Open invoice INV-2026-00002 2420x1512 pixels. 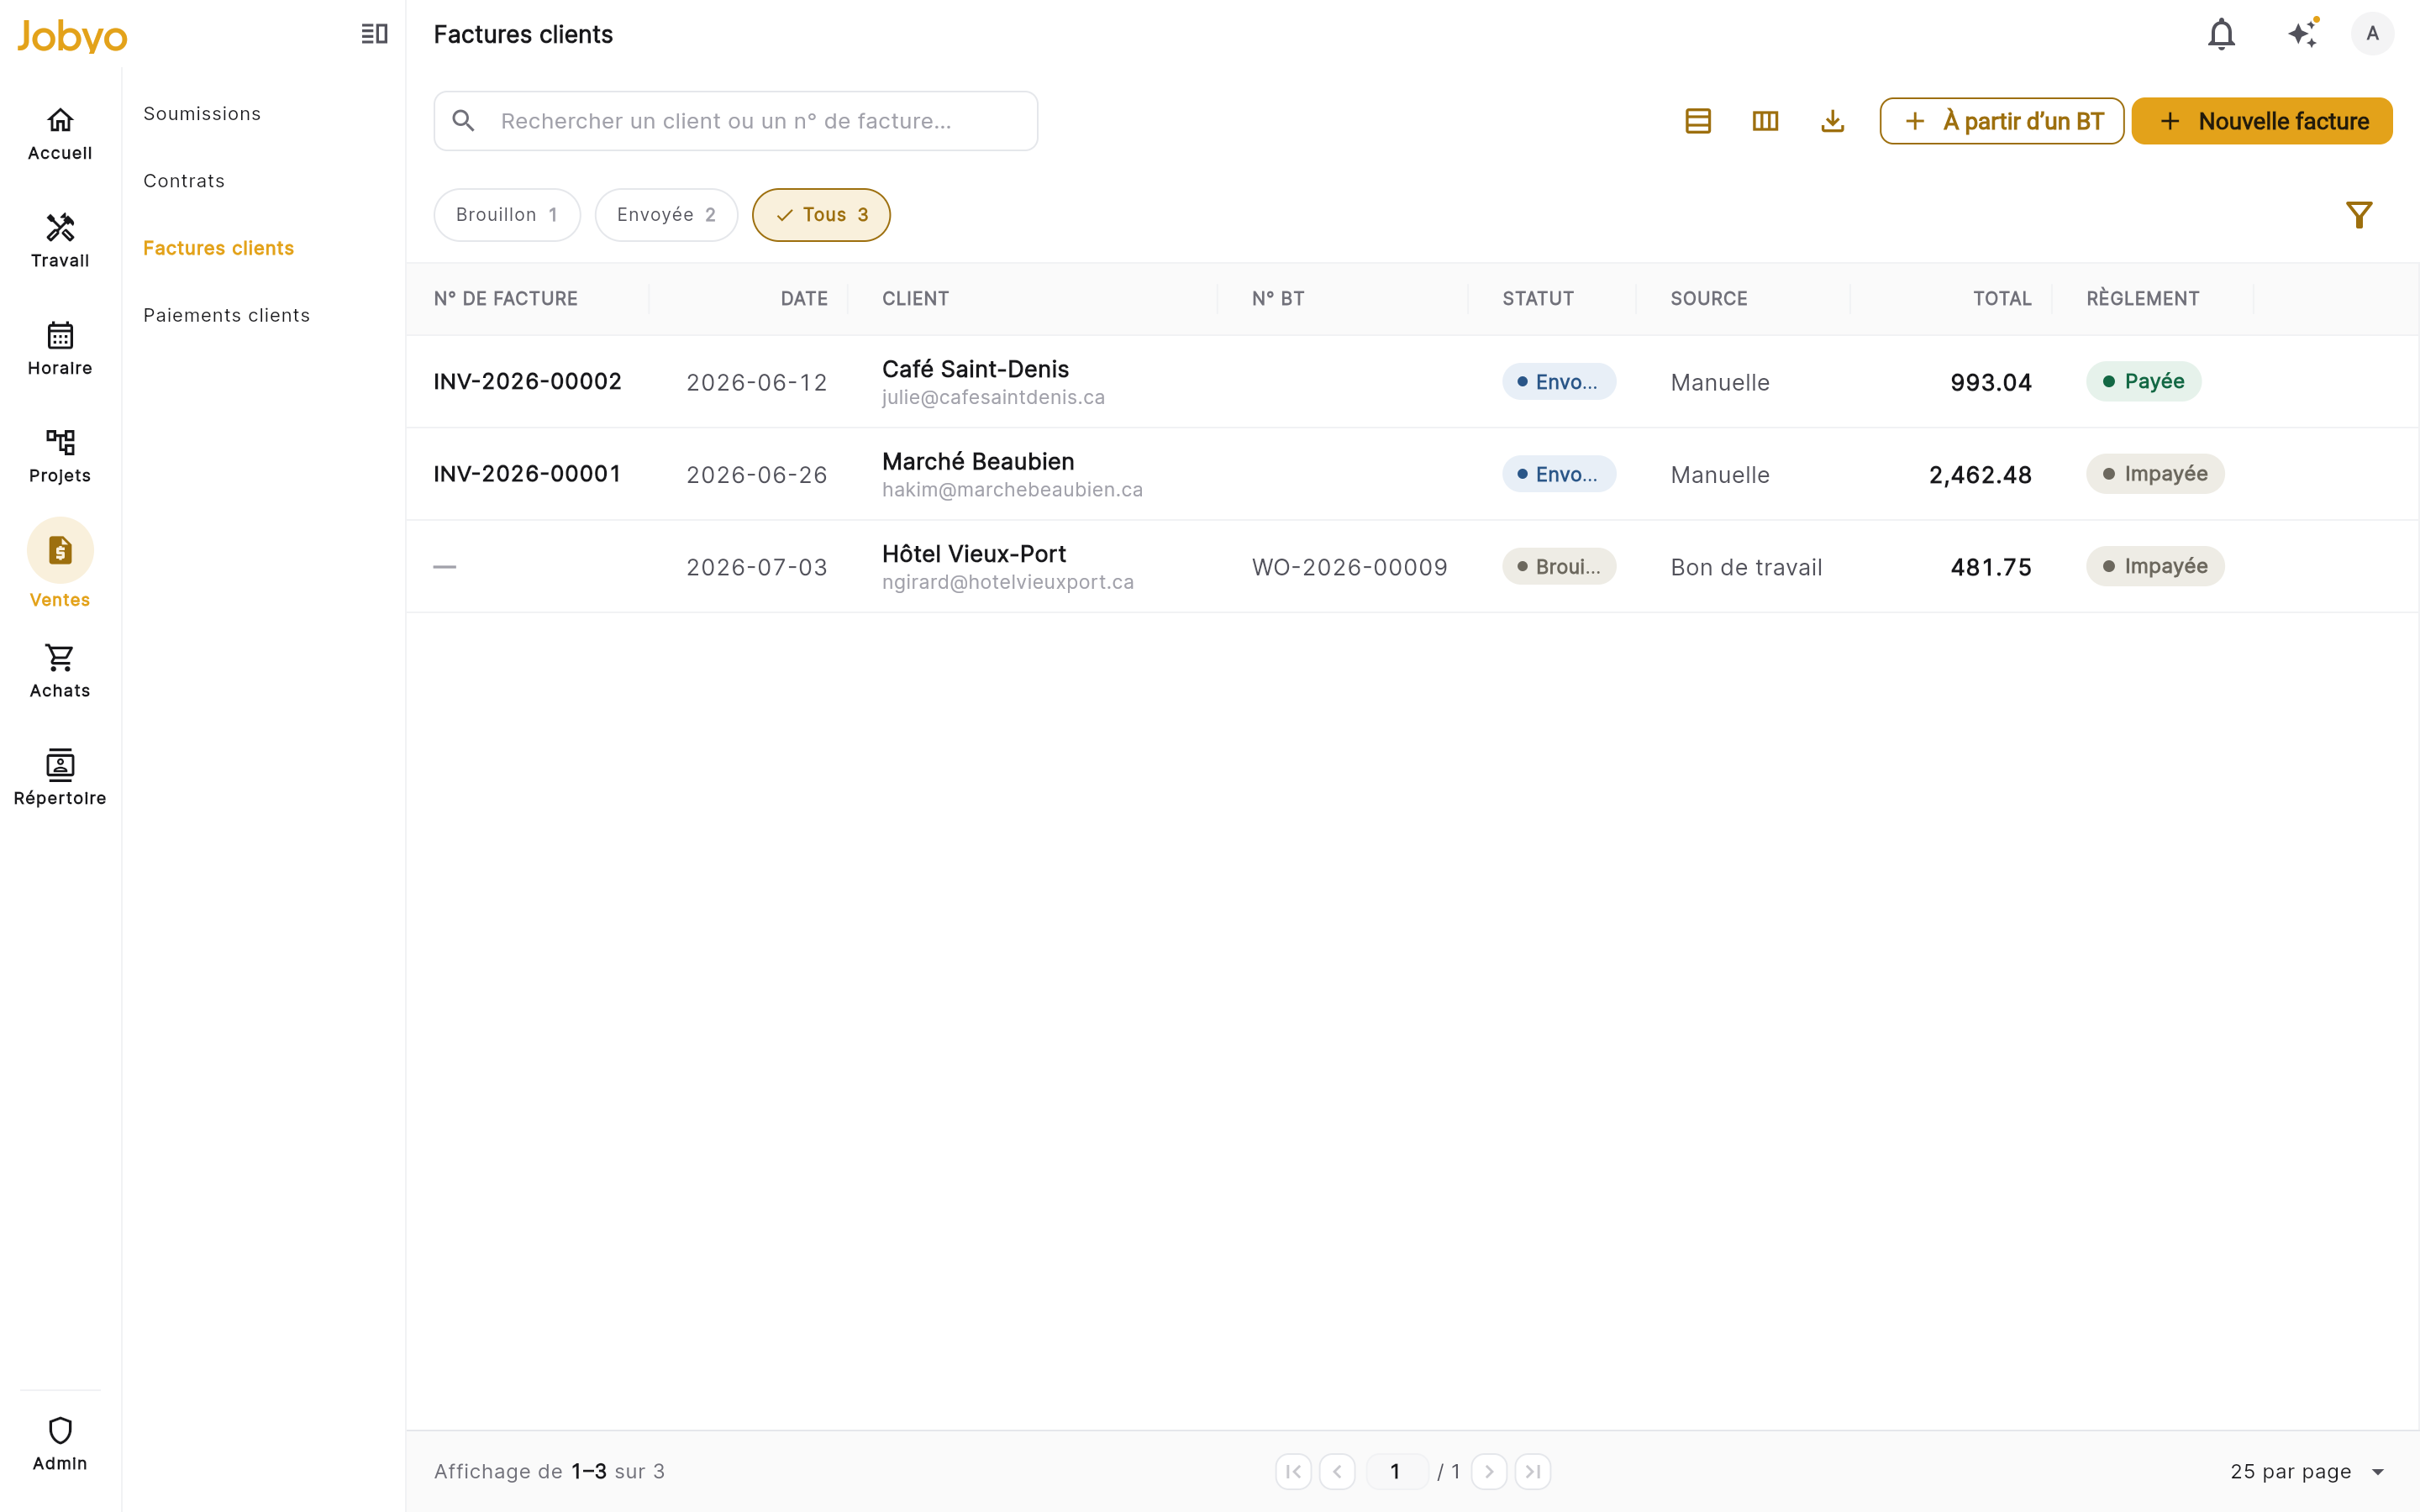click(x=527, y=382)
